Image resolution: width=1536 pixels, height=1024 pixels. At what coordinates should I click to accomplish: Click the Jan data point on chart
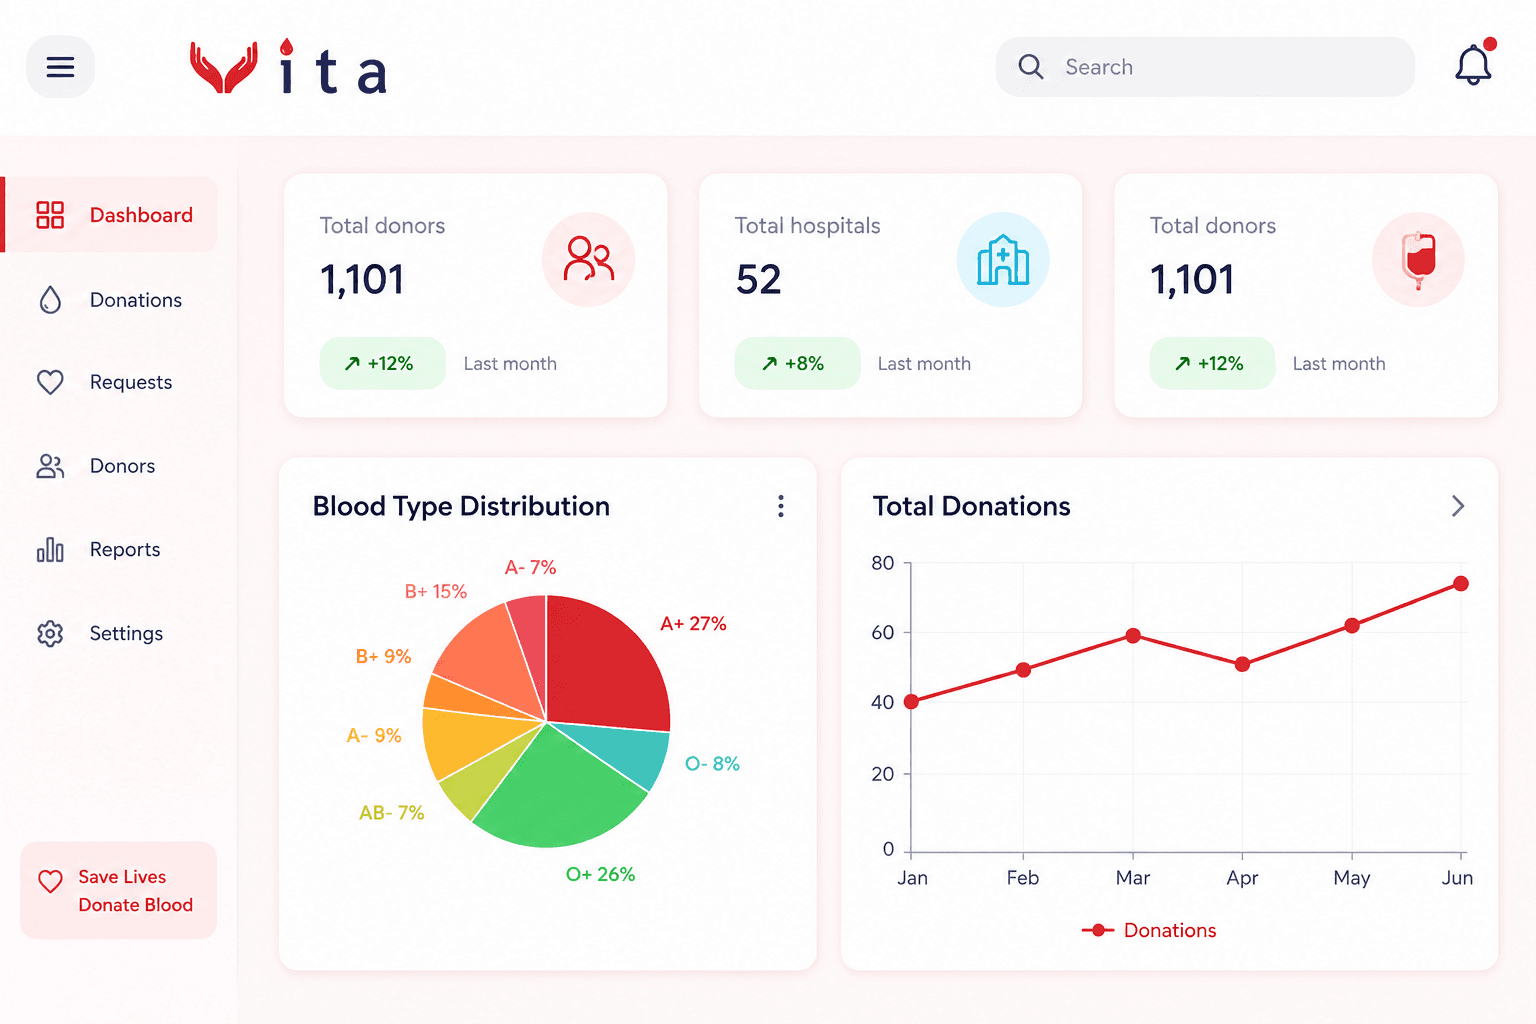911,702
